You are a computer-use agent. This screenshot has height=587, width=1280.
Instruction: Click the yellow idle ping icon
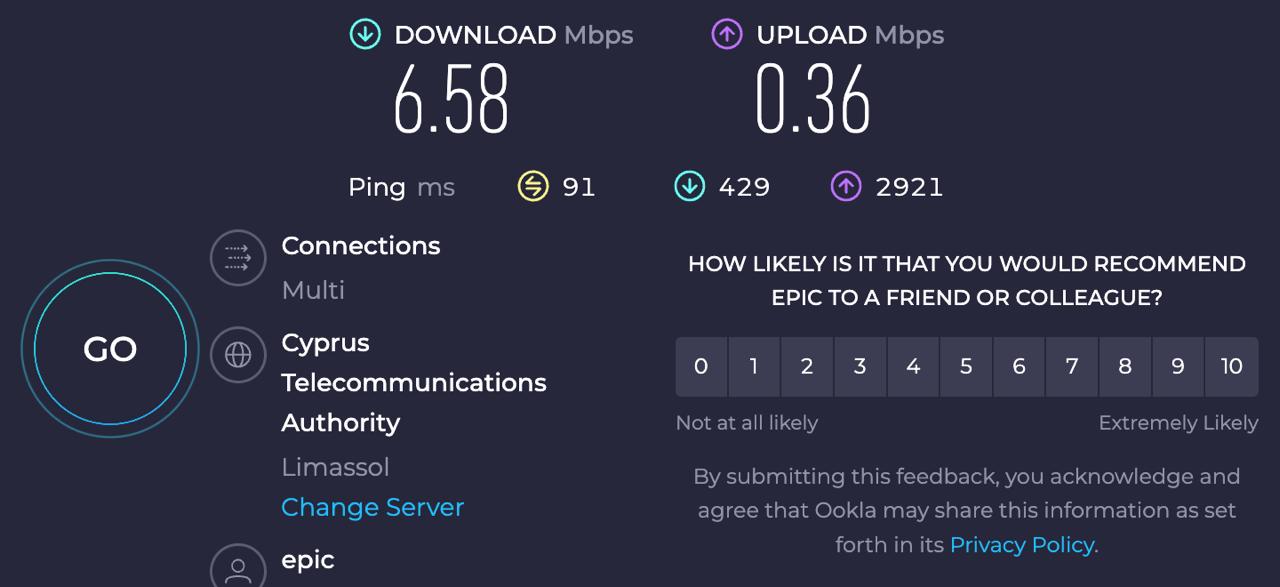click(x=533, y=186)
